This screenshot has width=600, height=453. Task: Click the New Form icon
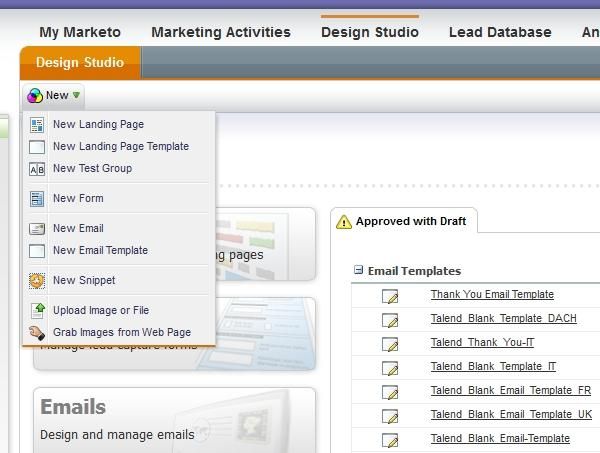pos(37,199)
